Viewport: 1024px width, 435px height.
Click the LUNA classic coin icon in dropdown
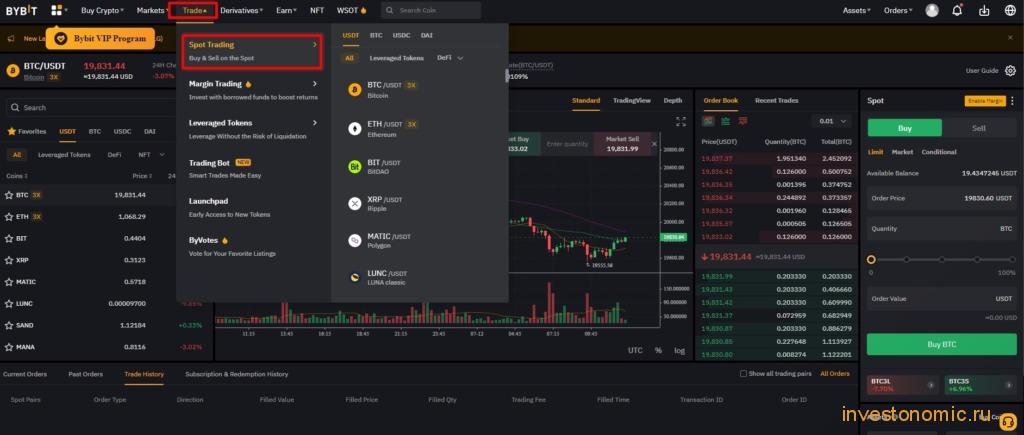point(355,278)
